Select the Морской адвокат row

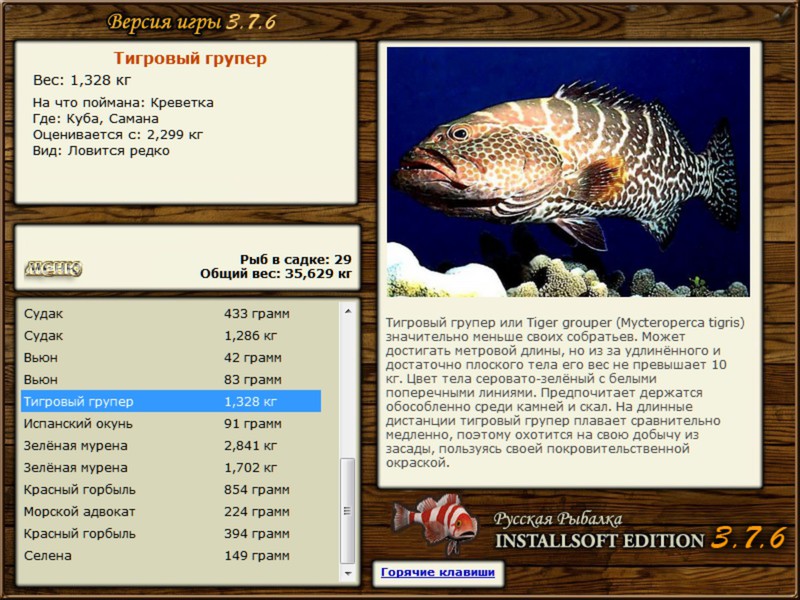pyautogui.click(x=171, y=511)
